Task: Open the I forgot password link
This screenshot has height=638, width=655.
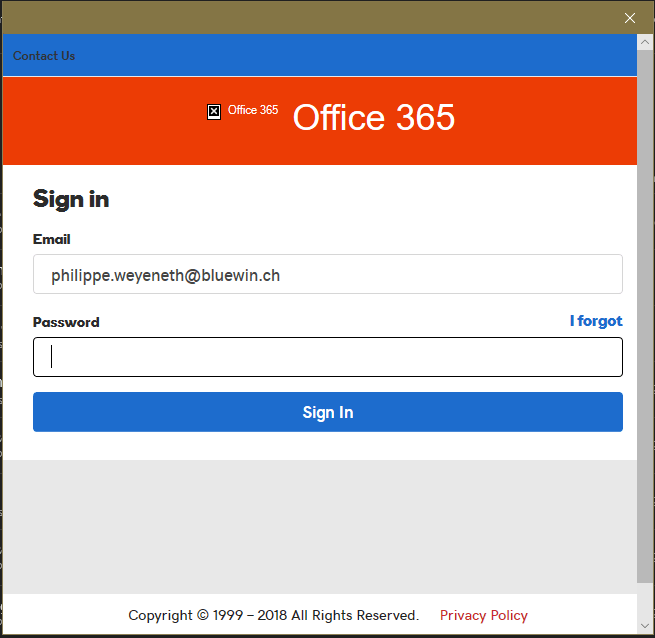Action: 596,321
